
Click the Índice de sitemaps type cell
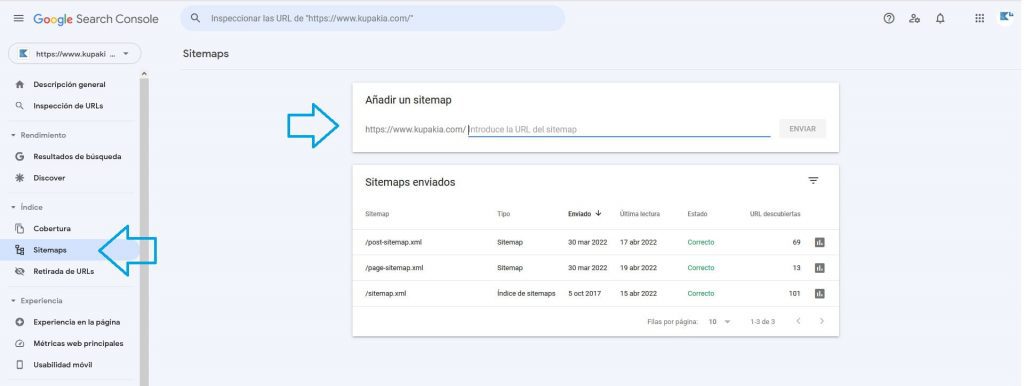[526, 294]
